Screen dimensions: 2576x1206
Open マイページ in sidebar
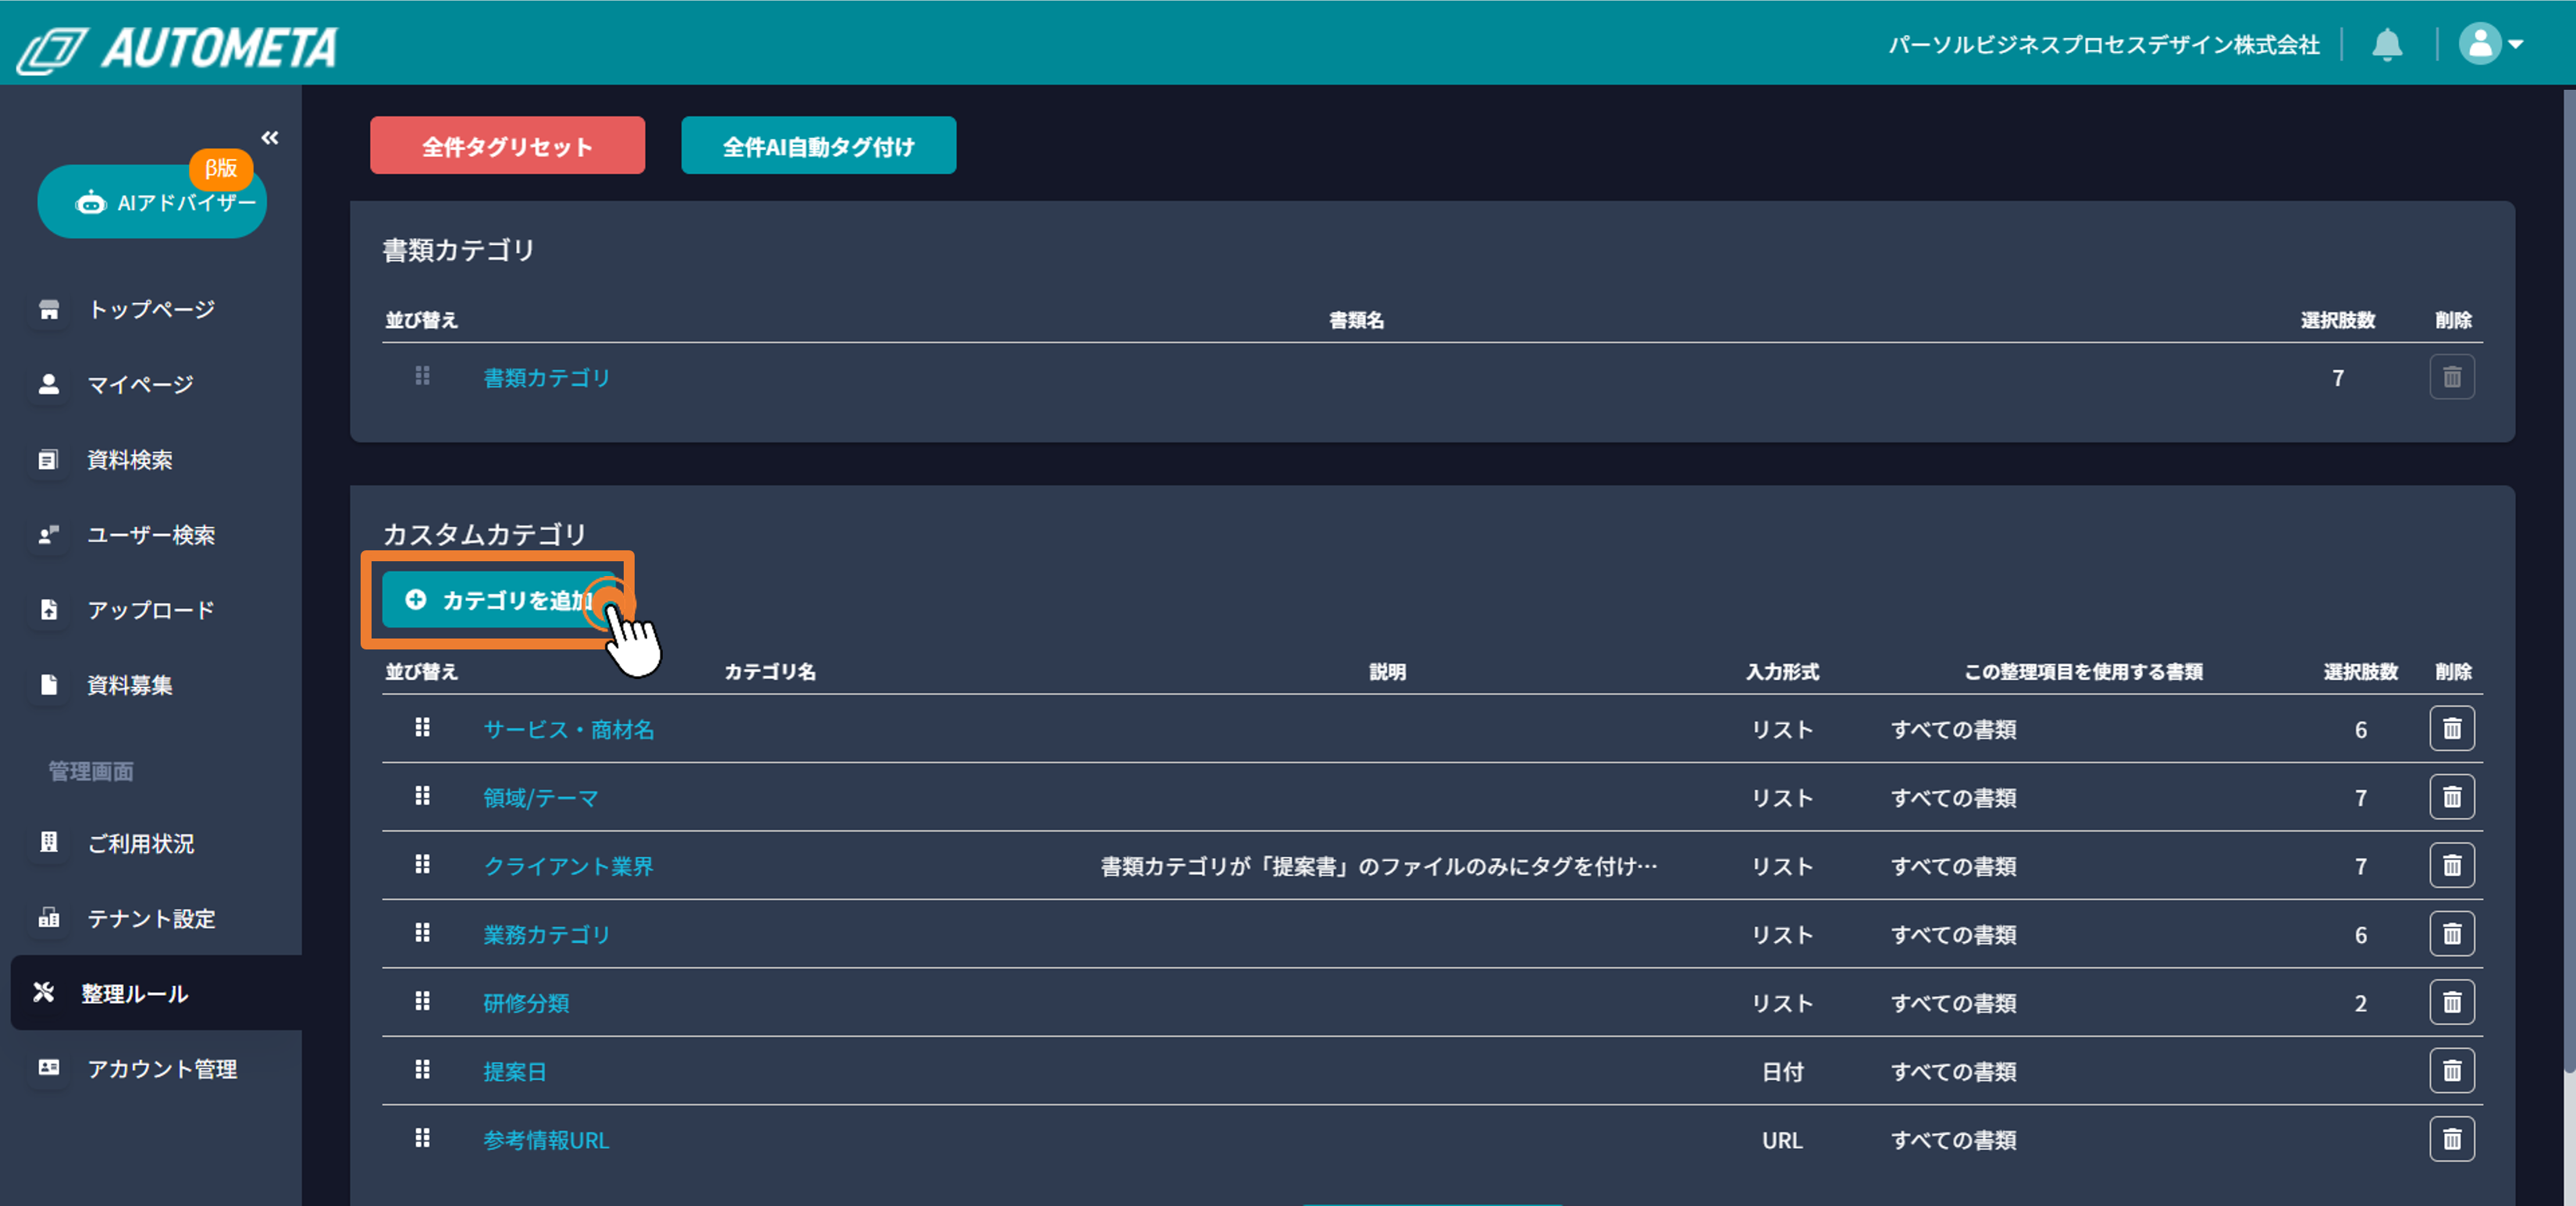pyautogui.click(x=140, y=384)
